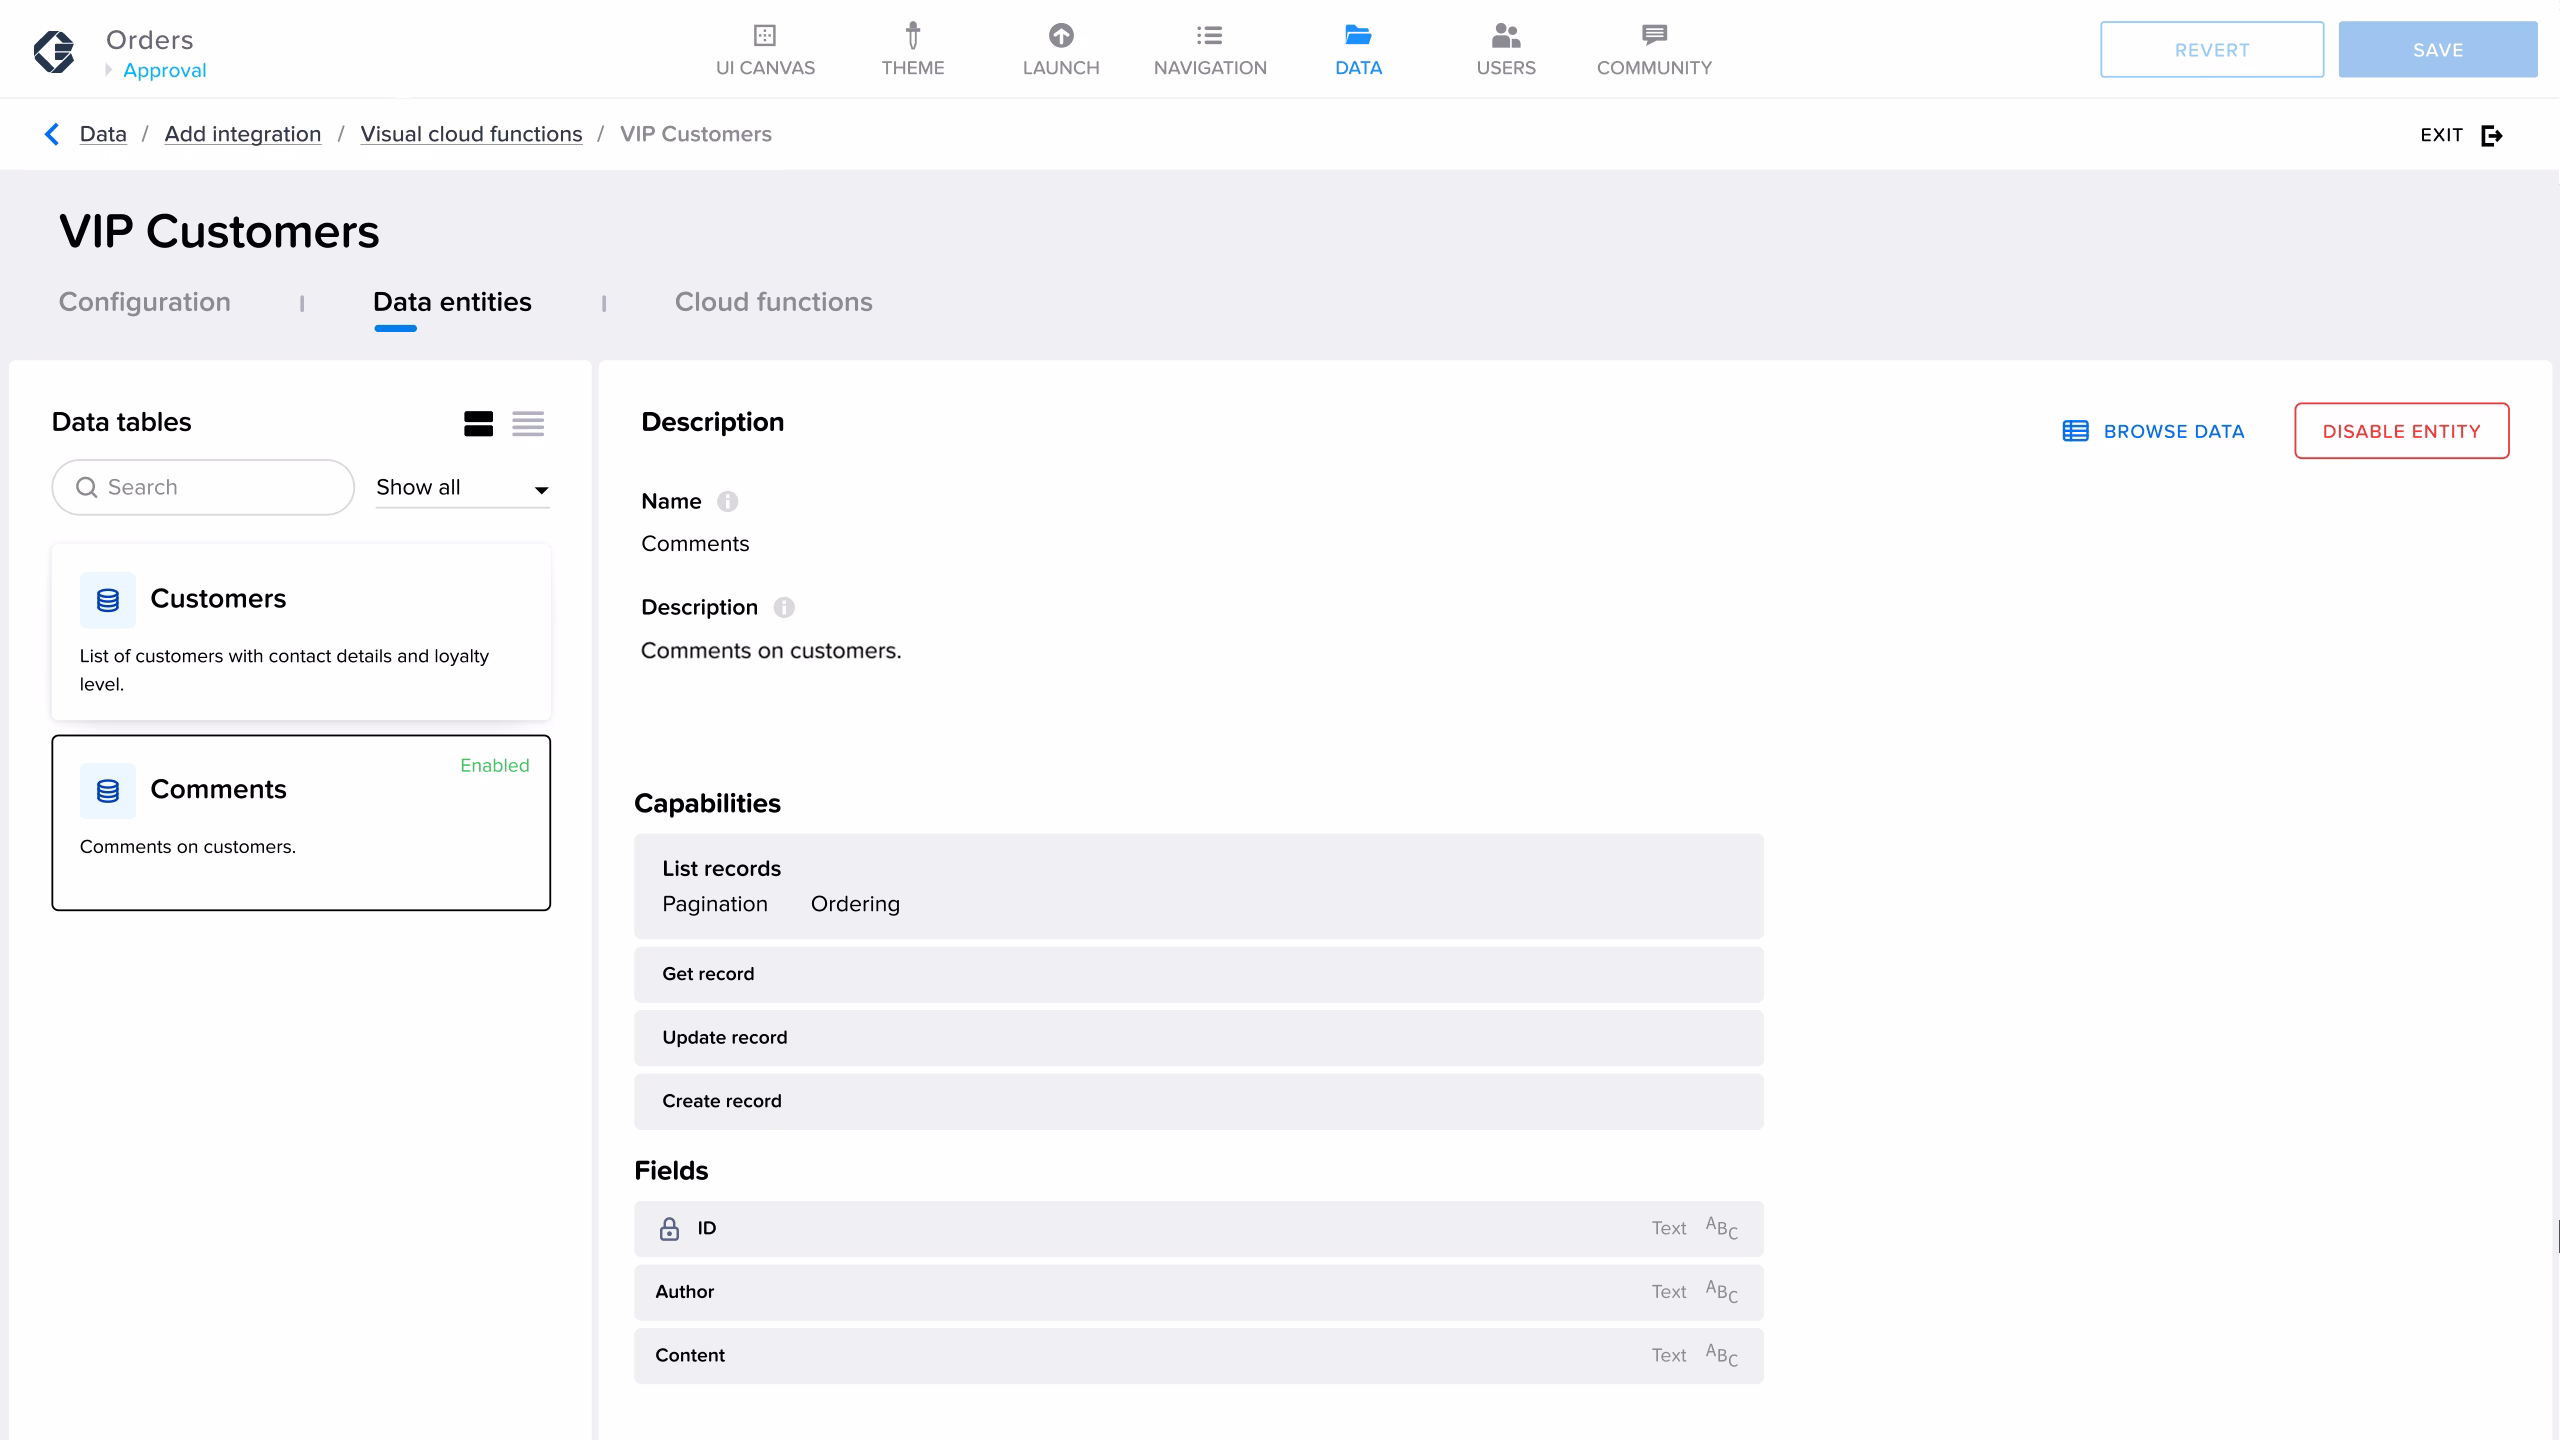Click the Disable Entity button
Viewport: 2560px width, 1440px height.
(x=2400, y=431)
